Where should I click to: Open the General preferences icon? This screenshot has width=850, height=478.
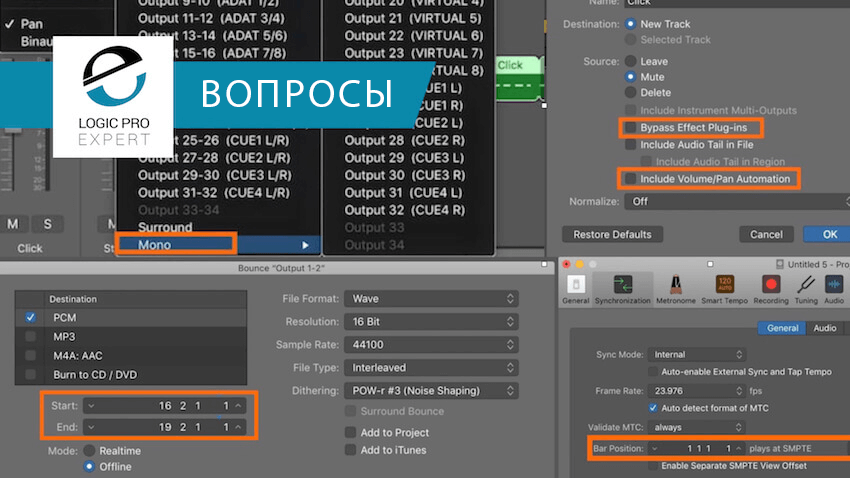pos(576,289)
